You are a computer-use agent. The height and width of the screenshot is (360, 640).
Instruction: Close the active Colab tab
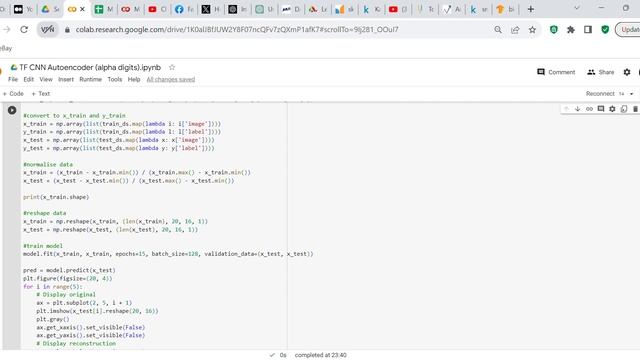[x=82, y=9]
